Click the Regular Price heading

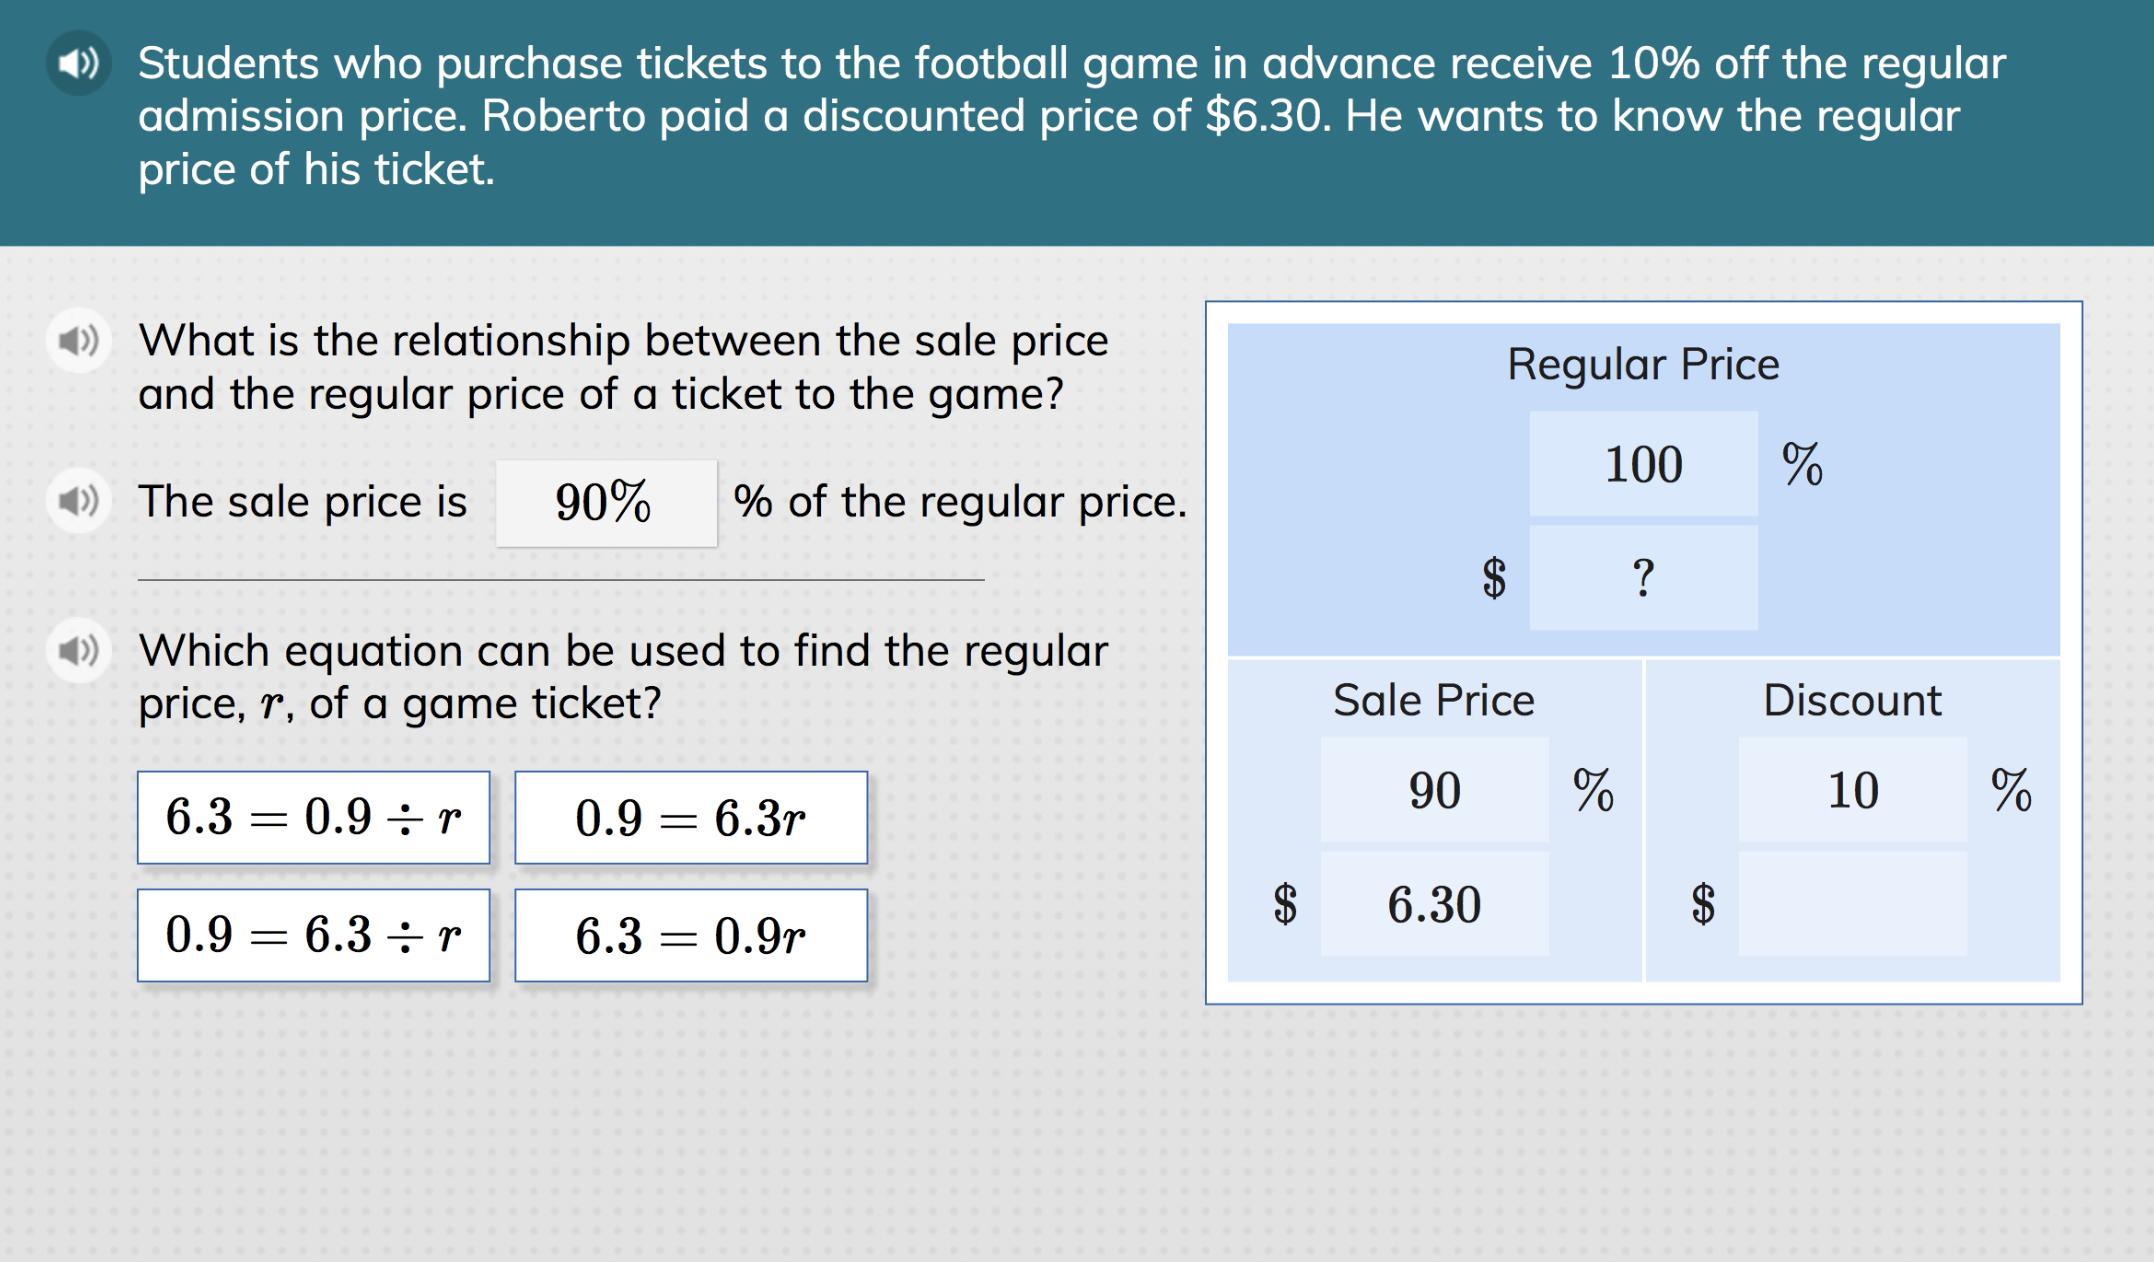1643,364
